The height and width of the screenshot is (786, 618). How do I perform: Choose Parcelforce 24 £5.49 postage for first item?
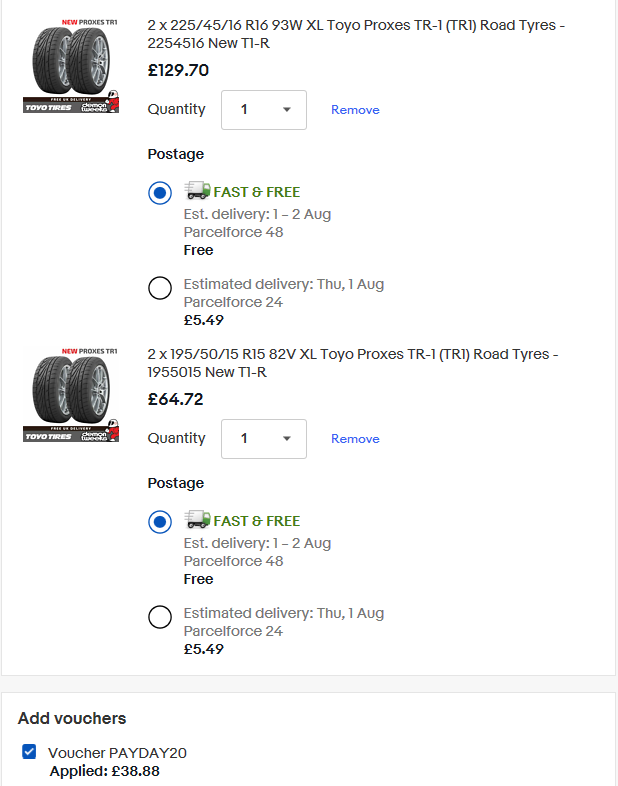(x=160, y=288)
